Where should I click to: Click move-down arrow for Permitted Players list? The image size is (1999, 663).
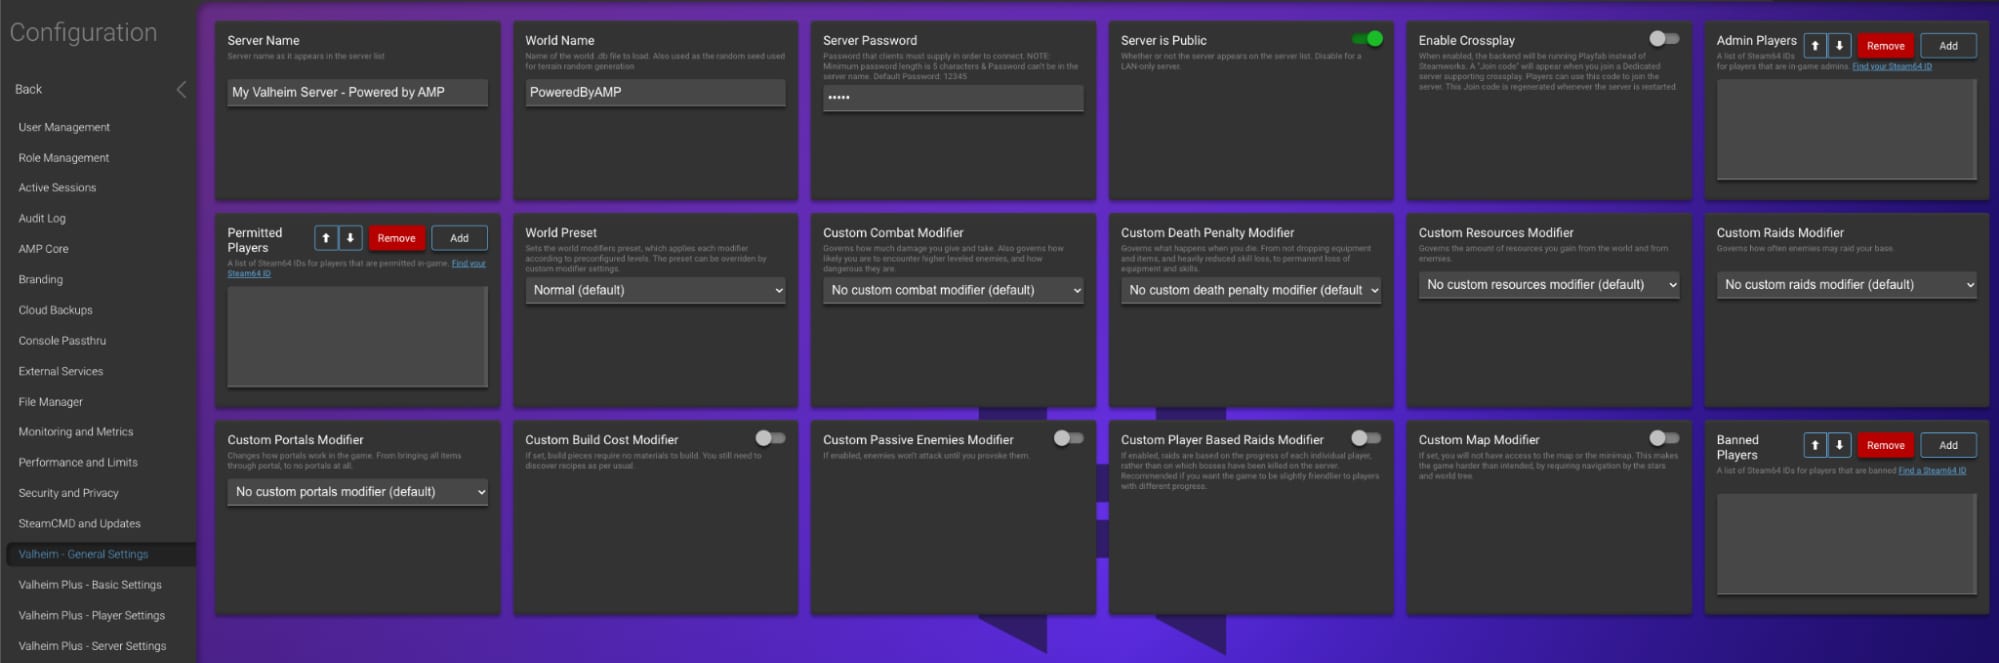[x=350, y=238]
